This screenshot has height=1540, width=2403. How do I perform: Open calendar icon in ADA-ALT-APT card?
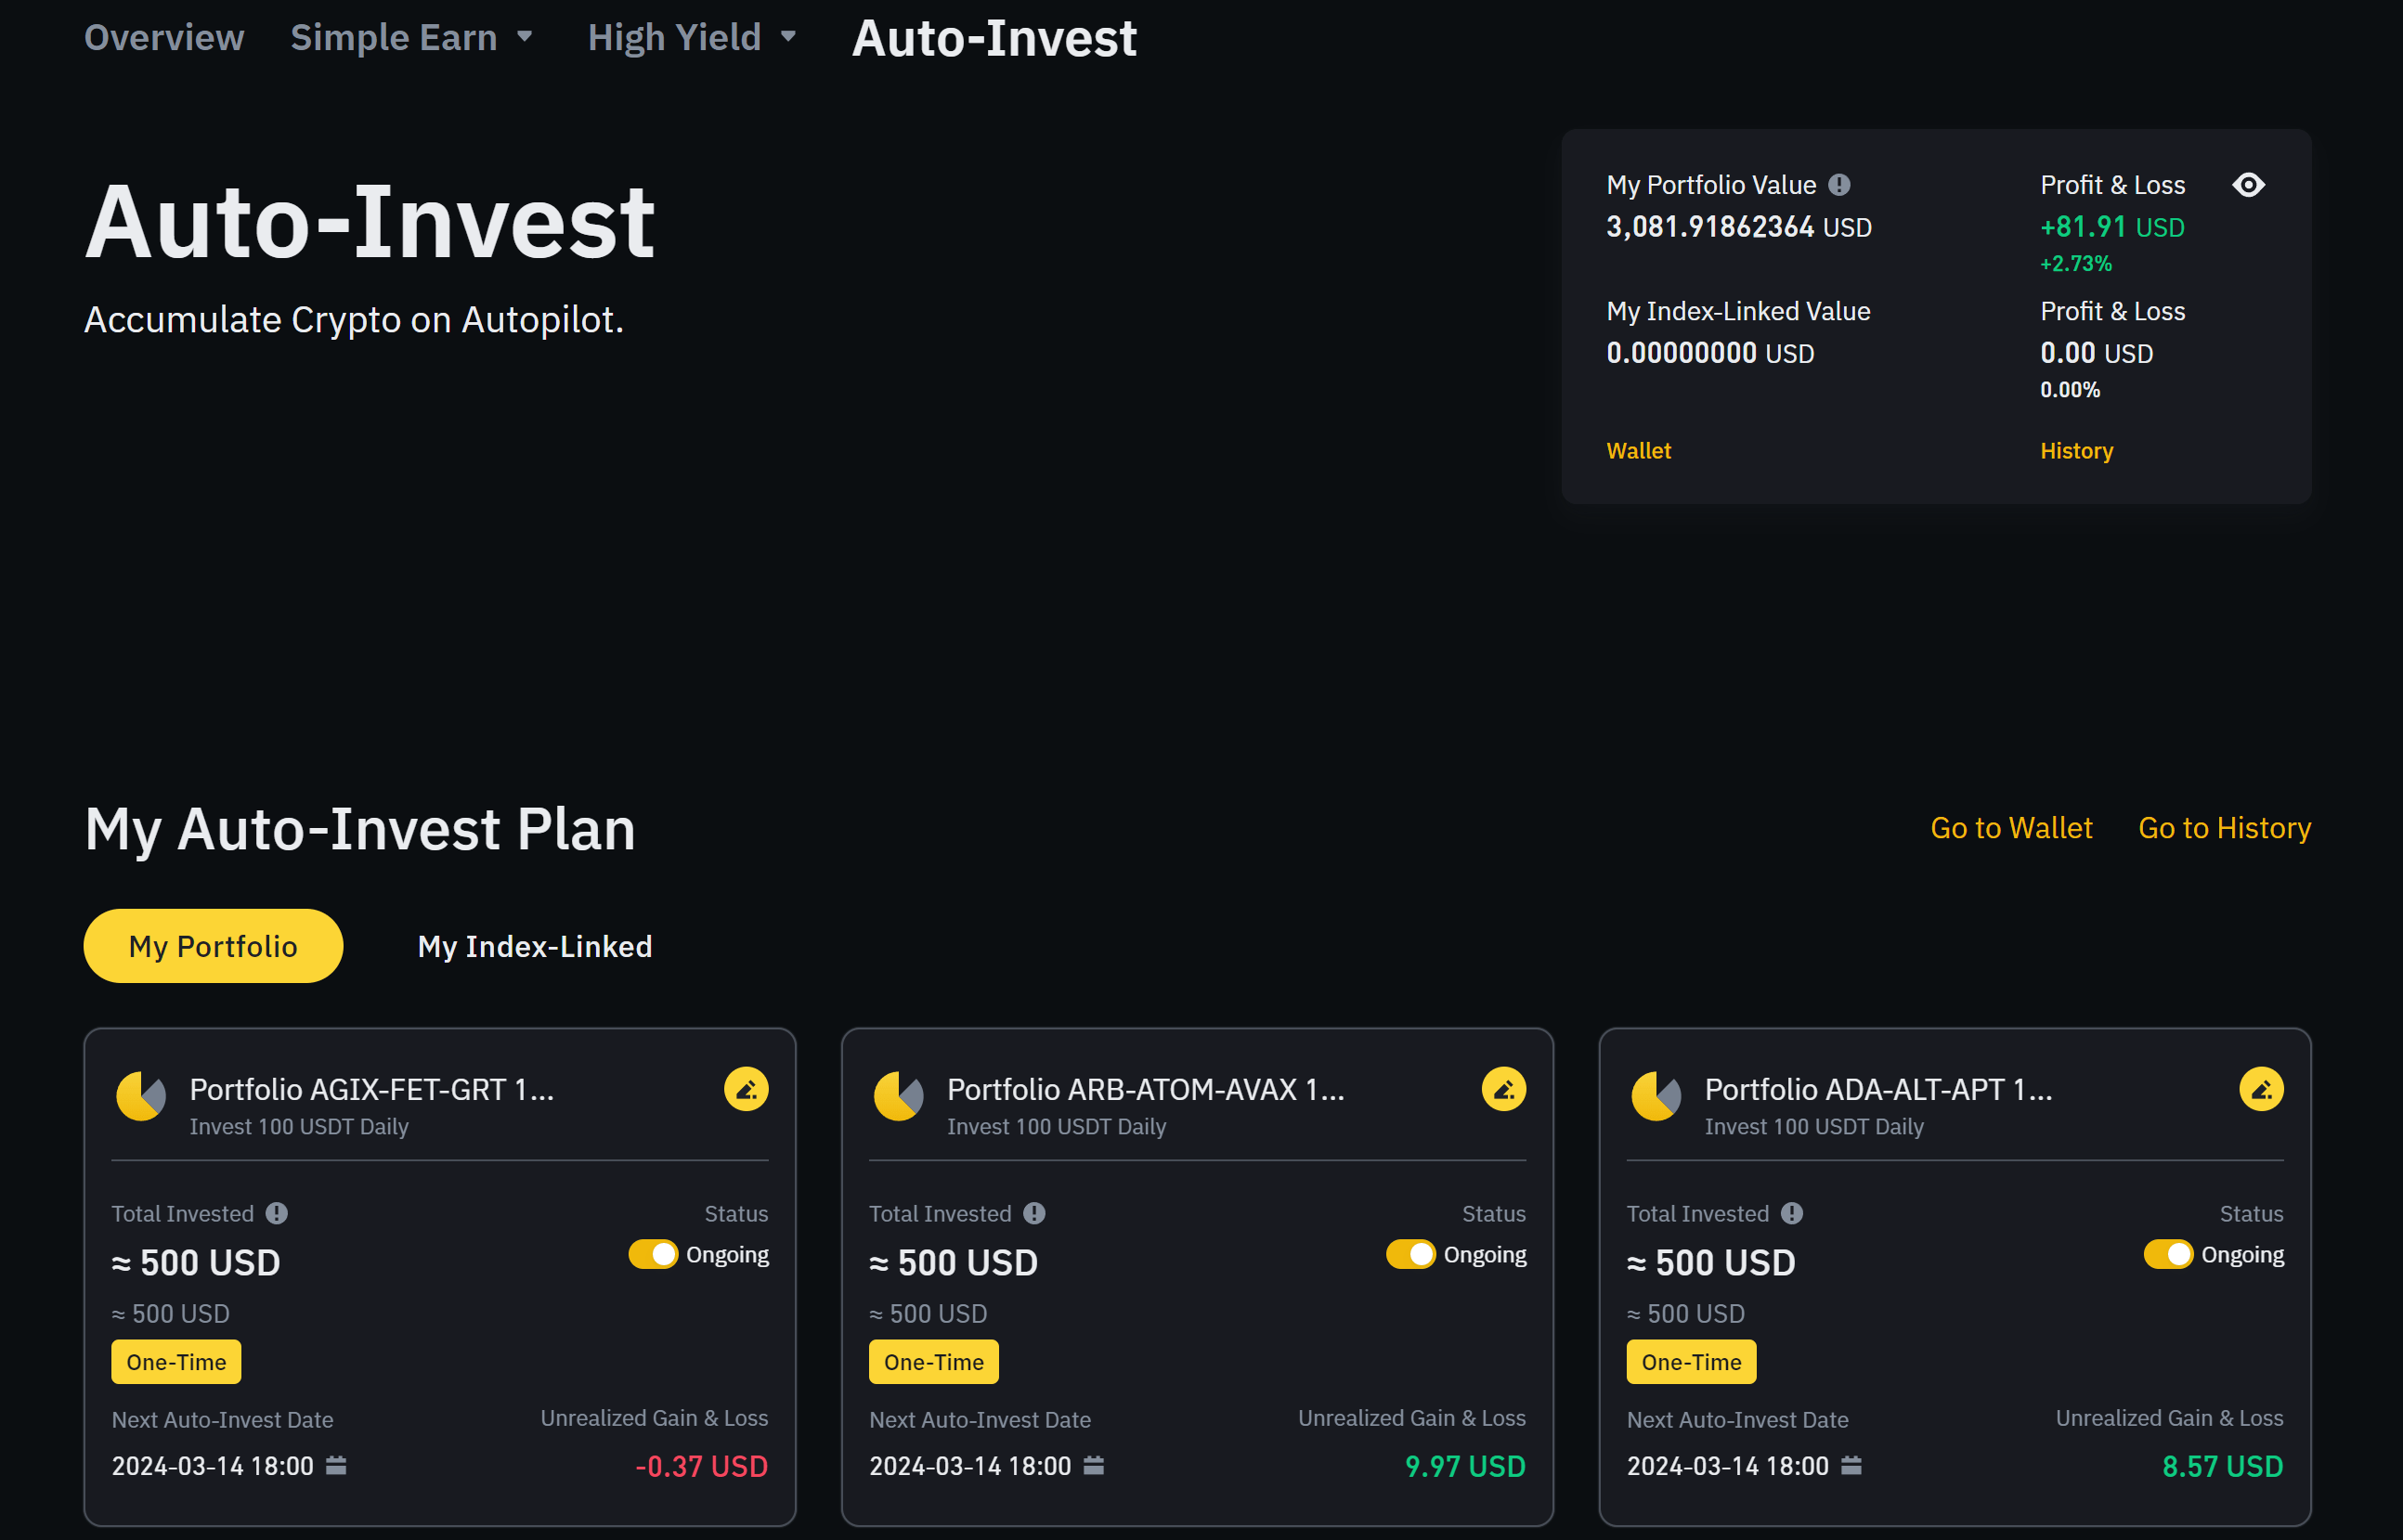[x=1851, y=1465]
